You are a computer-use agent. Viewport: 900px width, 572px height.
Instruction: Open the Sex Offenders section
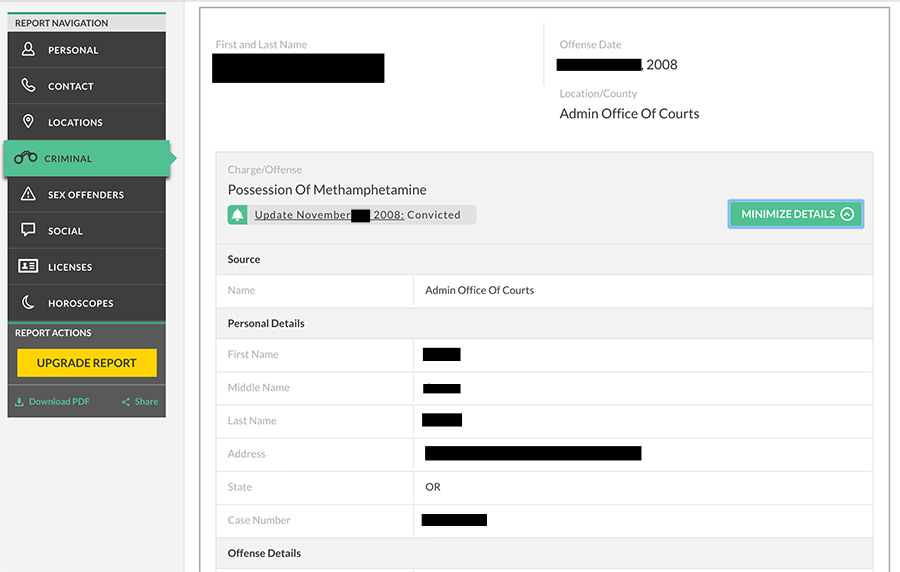[87, 194]
